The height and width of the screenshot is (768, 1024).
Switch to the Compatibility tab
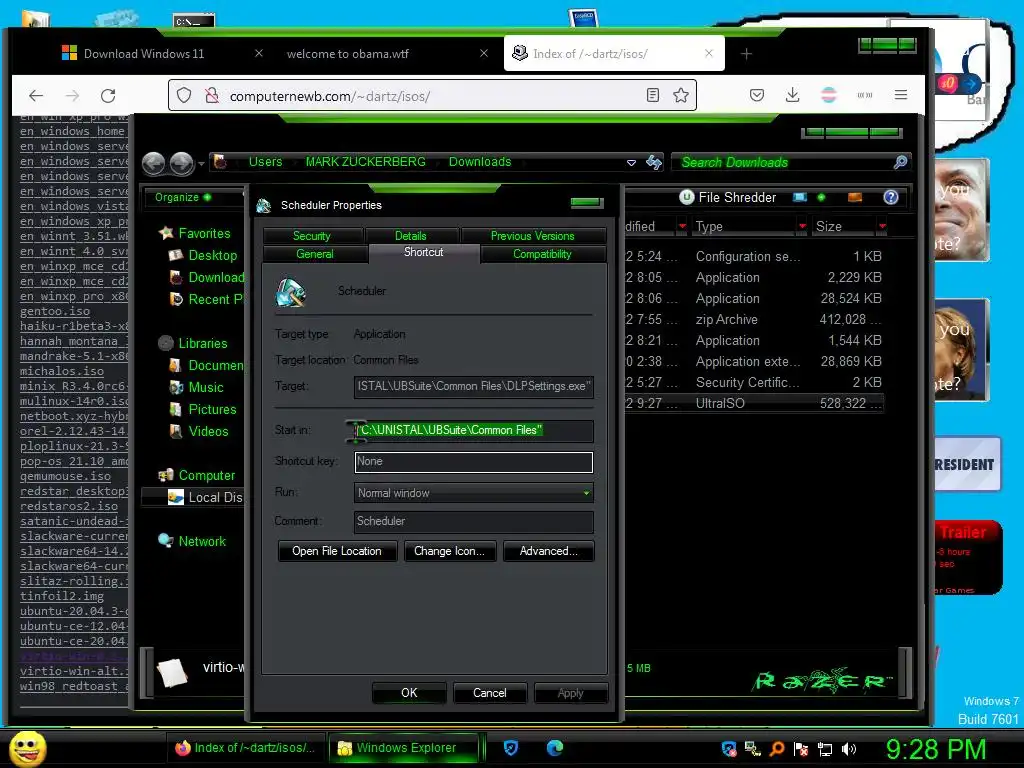pyautogui.click(x=542, y=254)
